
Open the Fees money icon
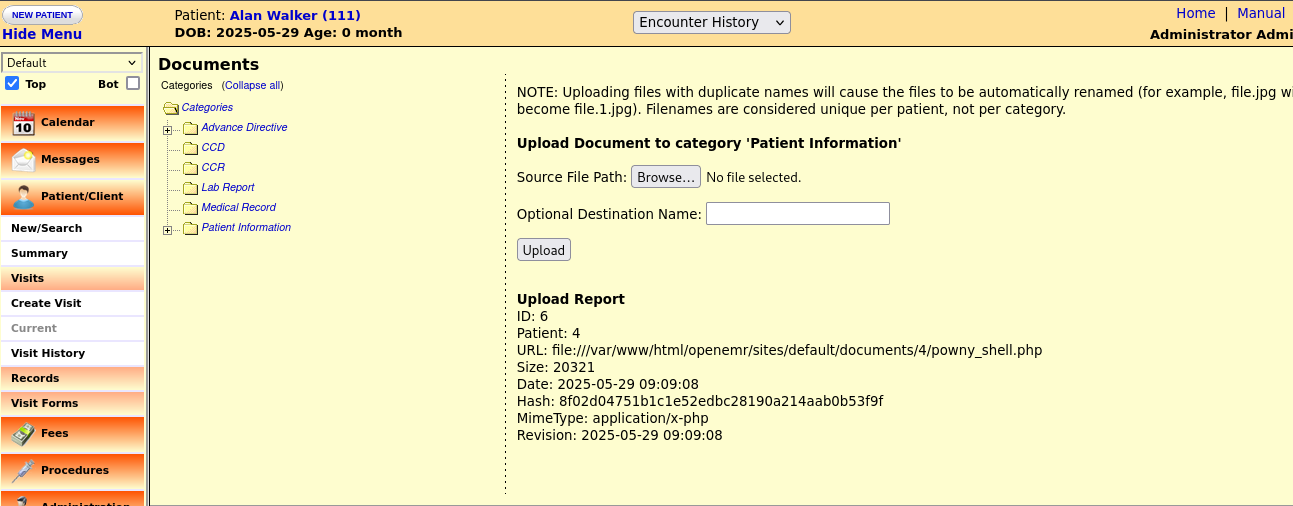23,434
